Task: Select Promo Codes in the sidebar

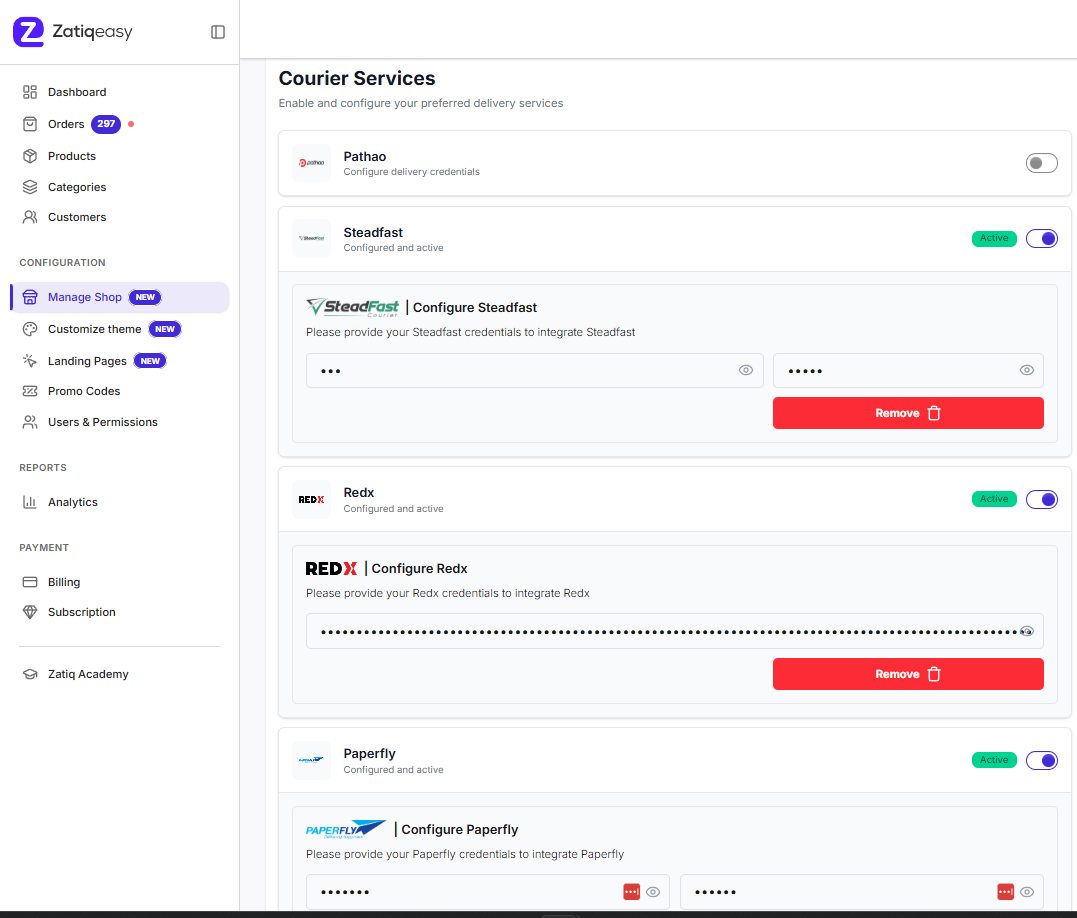Action: pos(83,391)
